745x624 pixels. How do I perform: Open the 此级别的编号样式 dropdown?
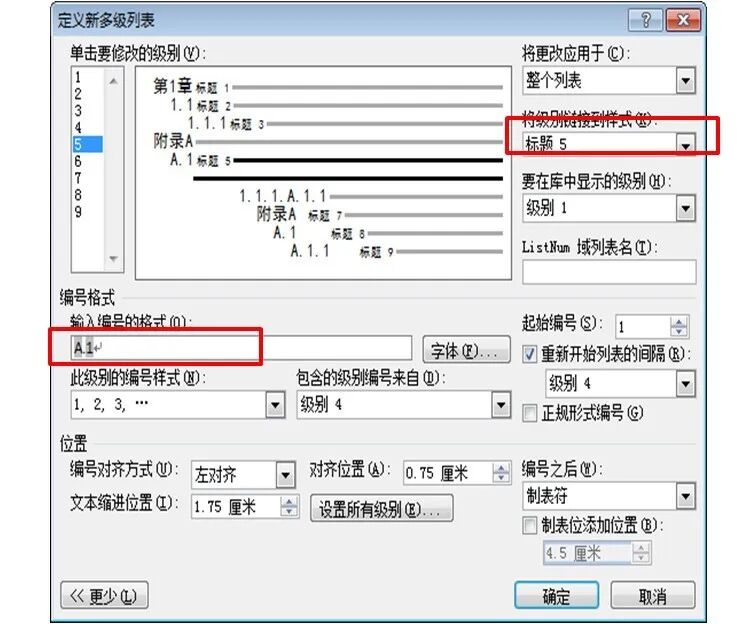[x=275, y=405]
